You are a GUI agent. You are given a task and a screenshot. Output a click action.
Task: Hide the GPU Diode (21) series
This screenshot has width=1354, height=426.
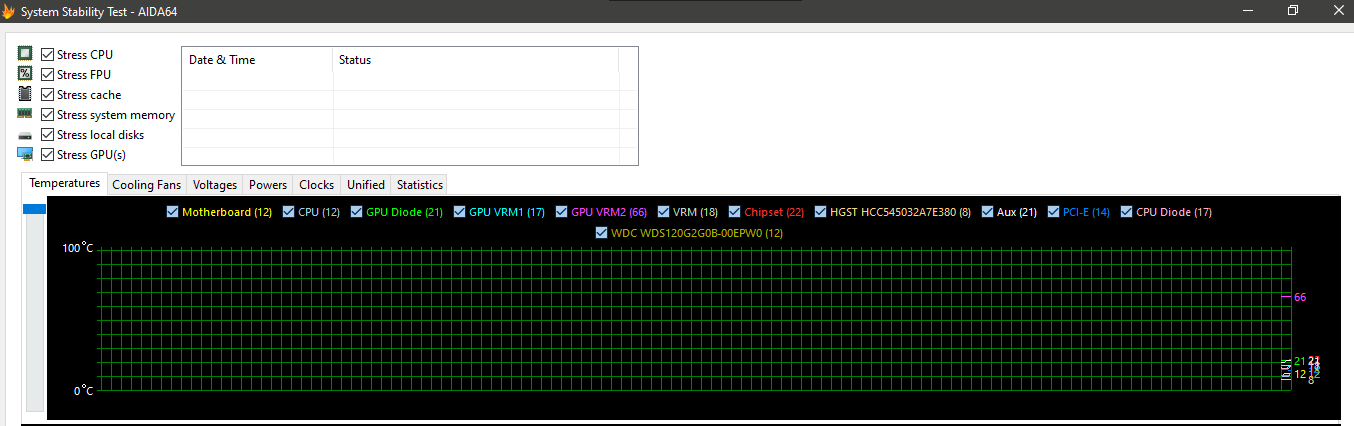click(357, 212)
